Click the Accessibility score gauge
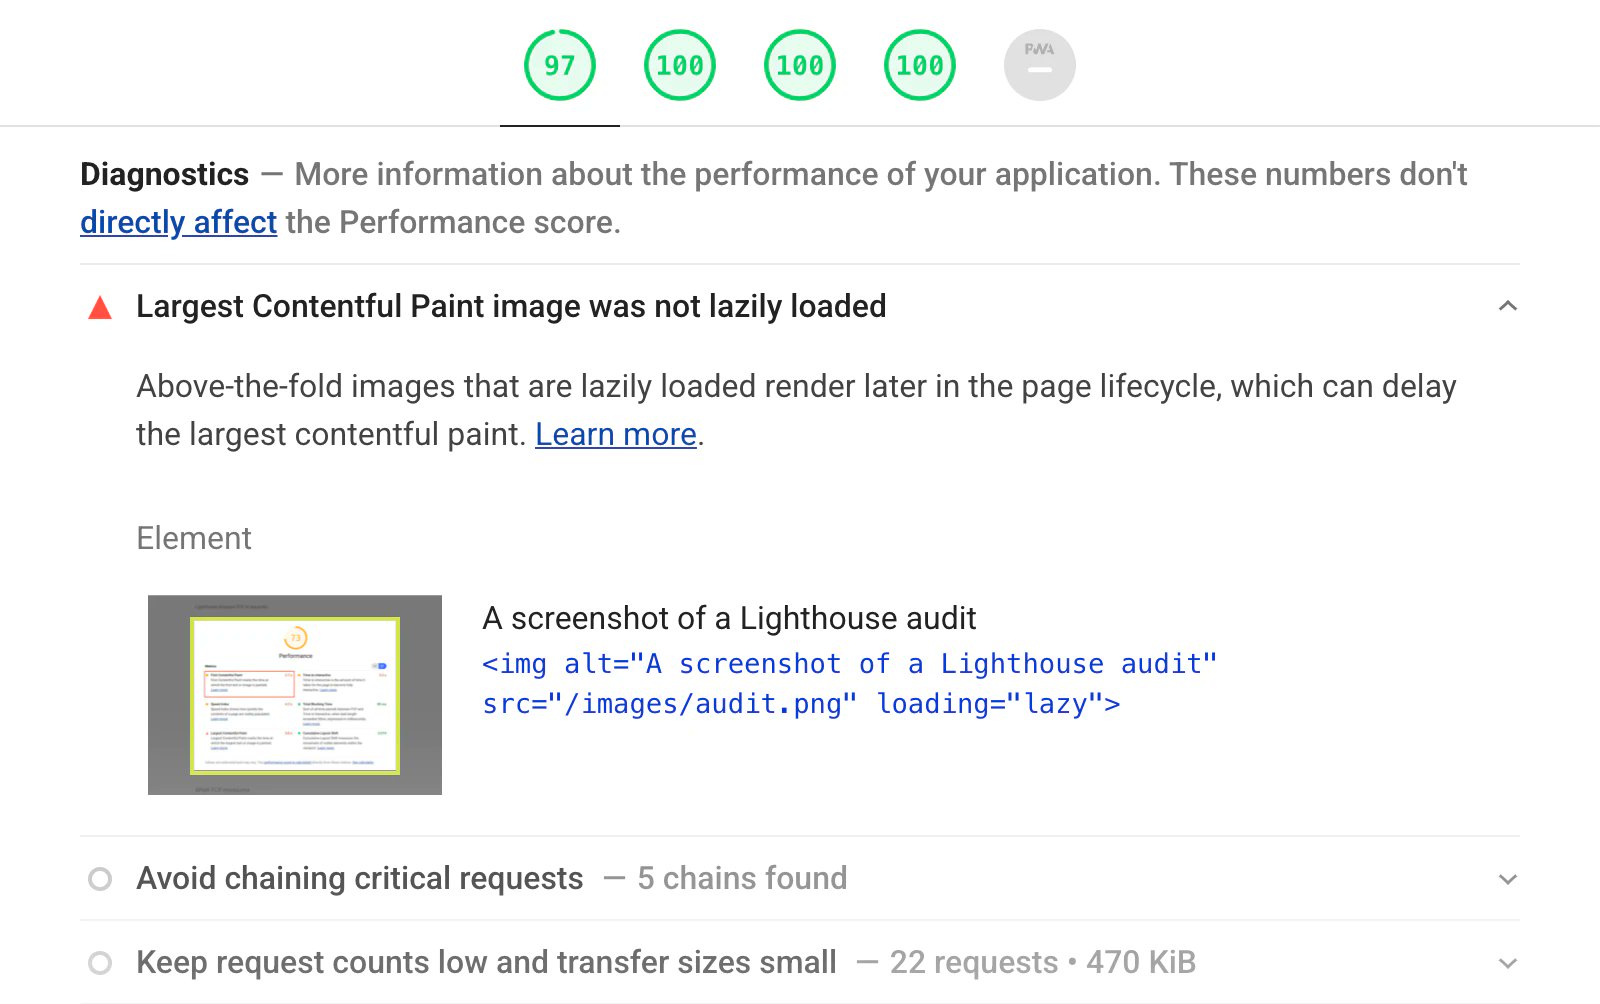1600x1004 pixels. pos(679,64)
